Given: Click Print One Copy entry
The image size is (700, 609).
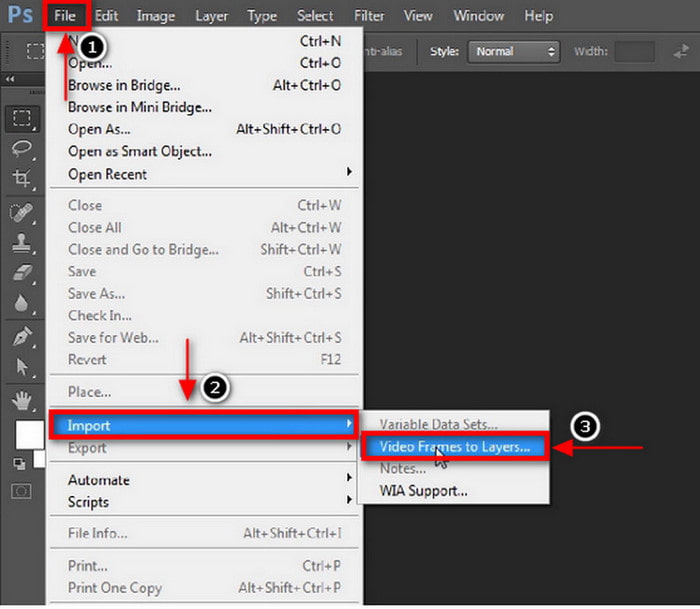Looking at the screenshot, I should pos(204,588).
